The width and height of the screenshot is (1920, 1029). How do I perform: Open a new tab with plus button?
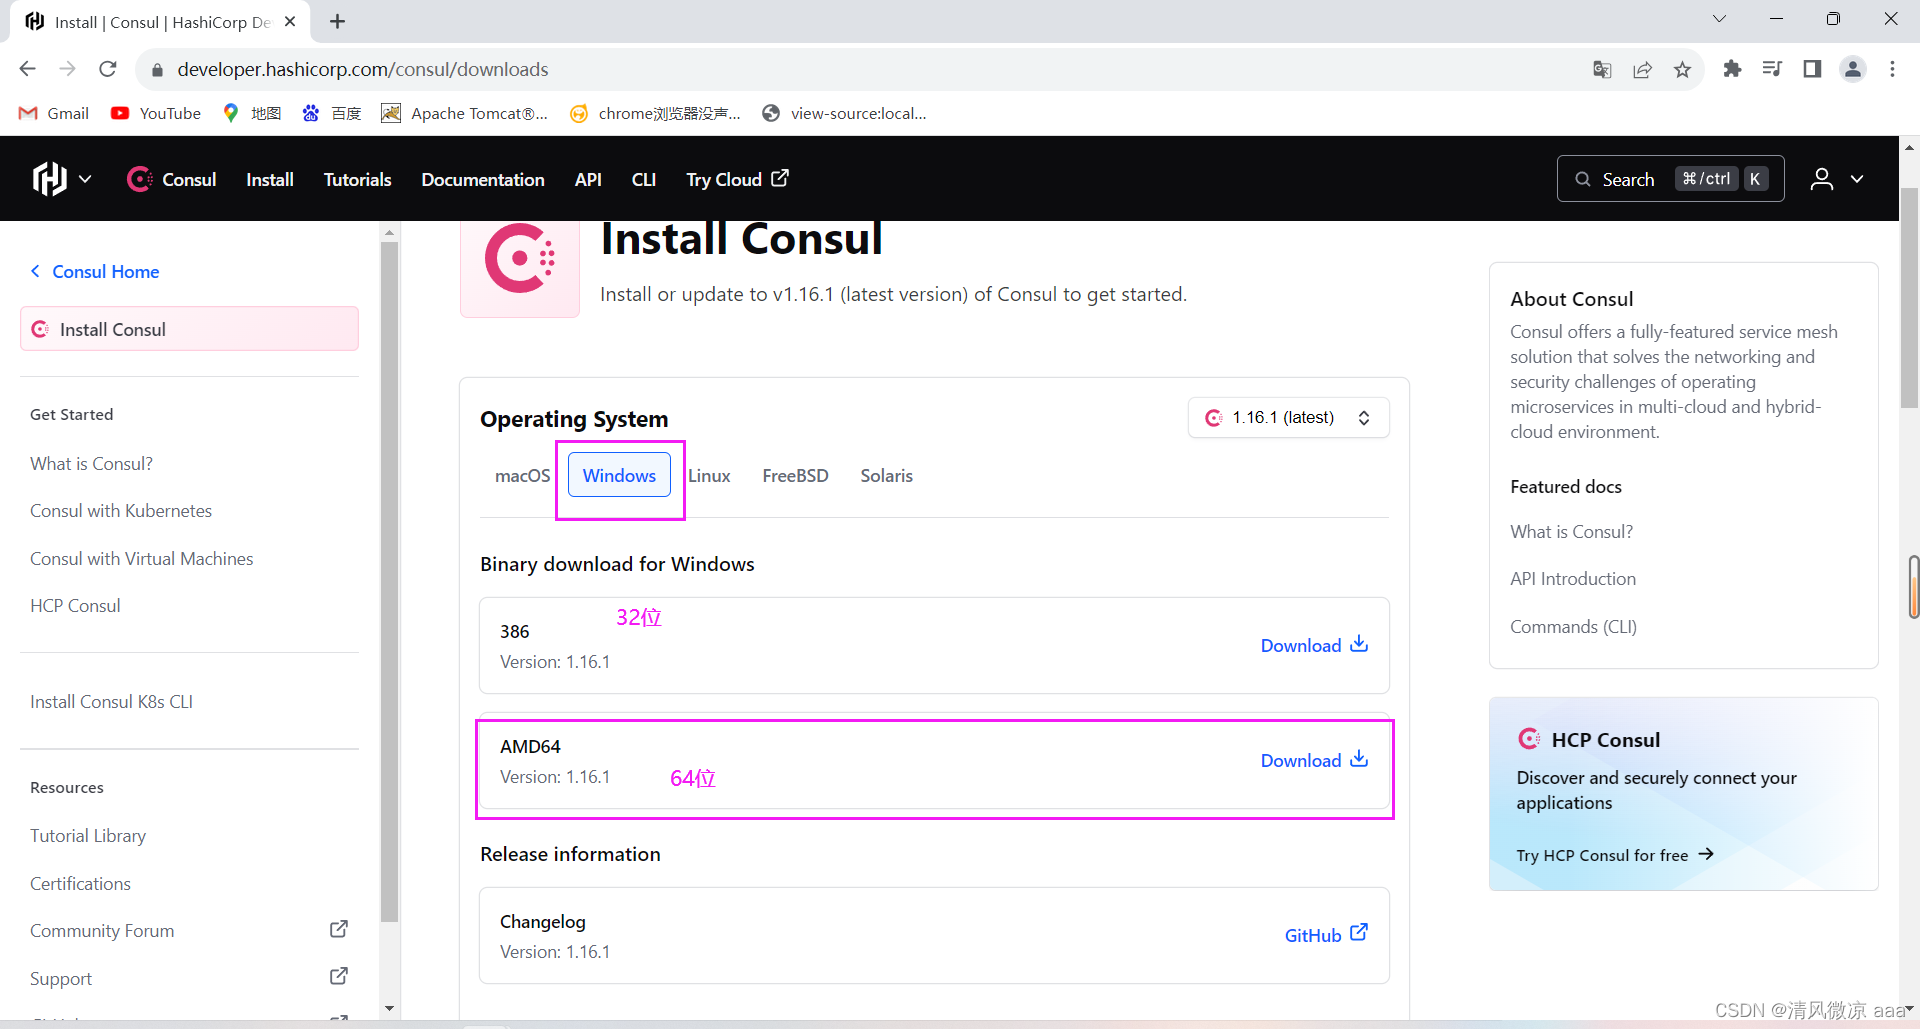pyautogui.click(x=338, y=21)
